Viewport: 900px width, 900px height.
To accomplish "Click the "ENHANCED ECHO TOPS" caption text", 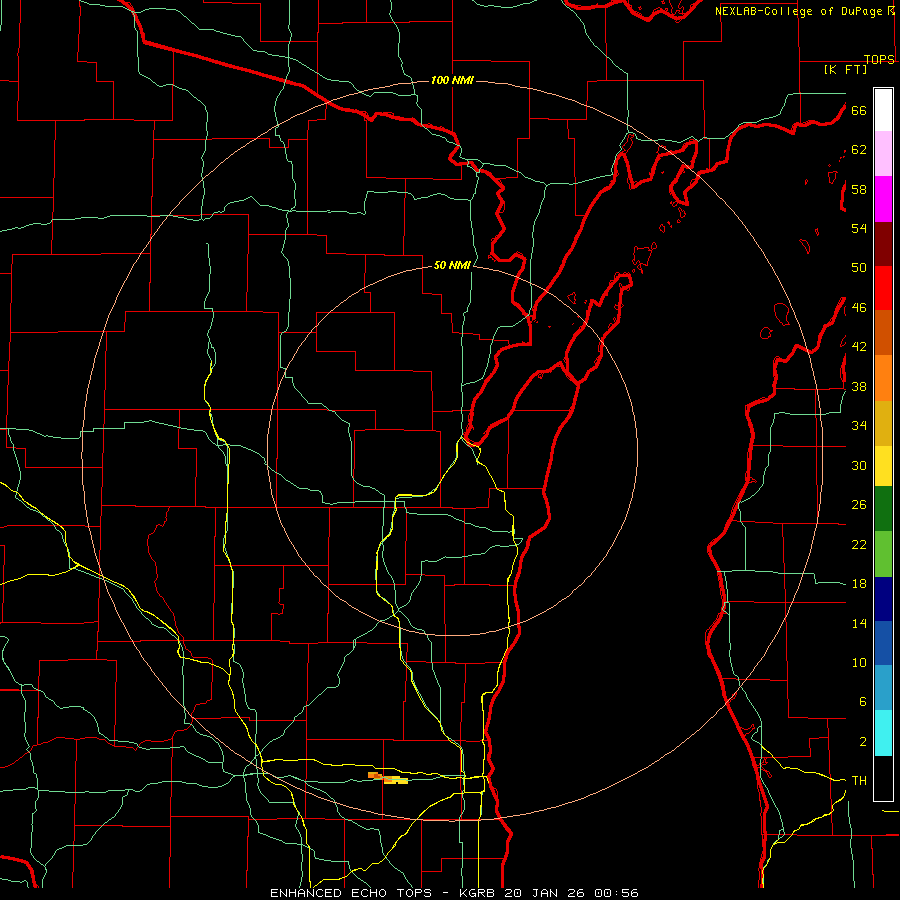I will tap(351, 893).
